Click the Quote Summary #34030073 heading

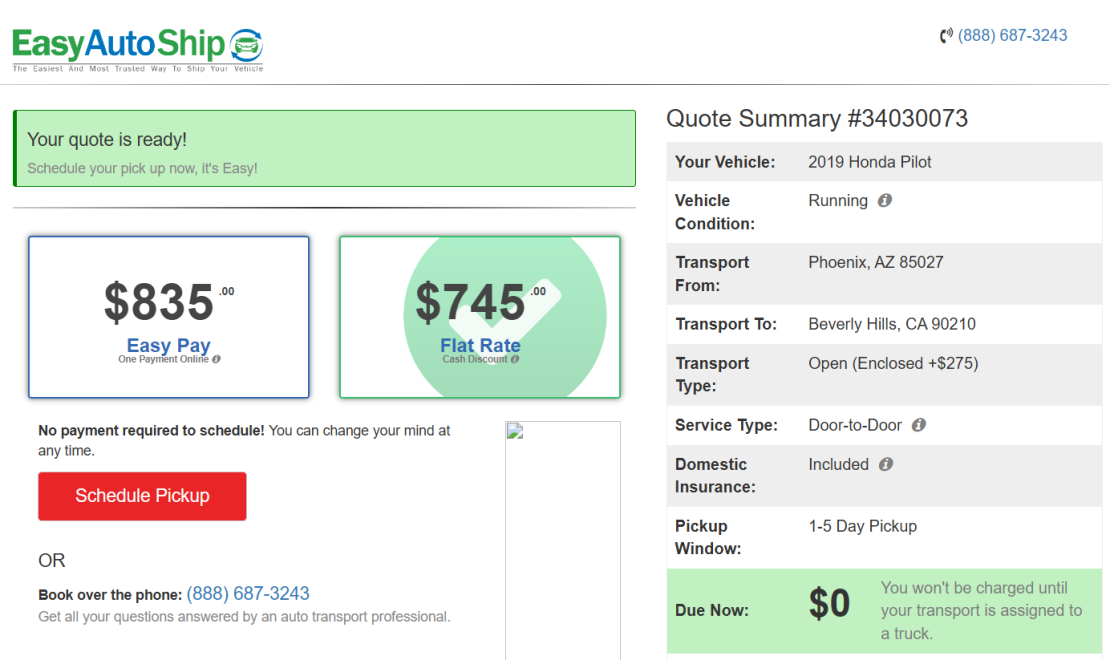[817, 118]
